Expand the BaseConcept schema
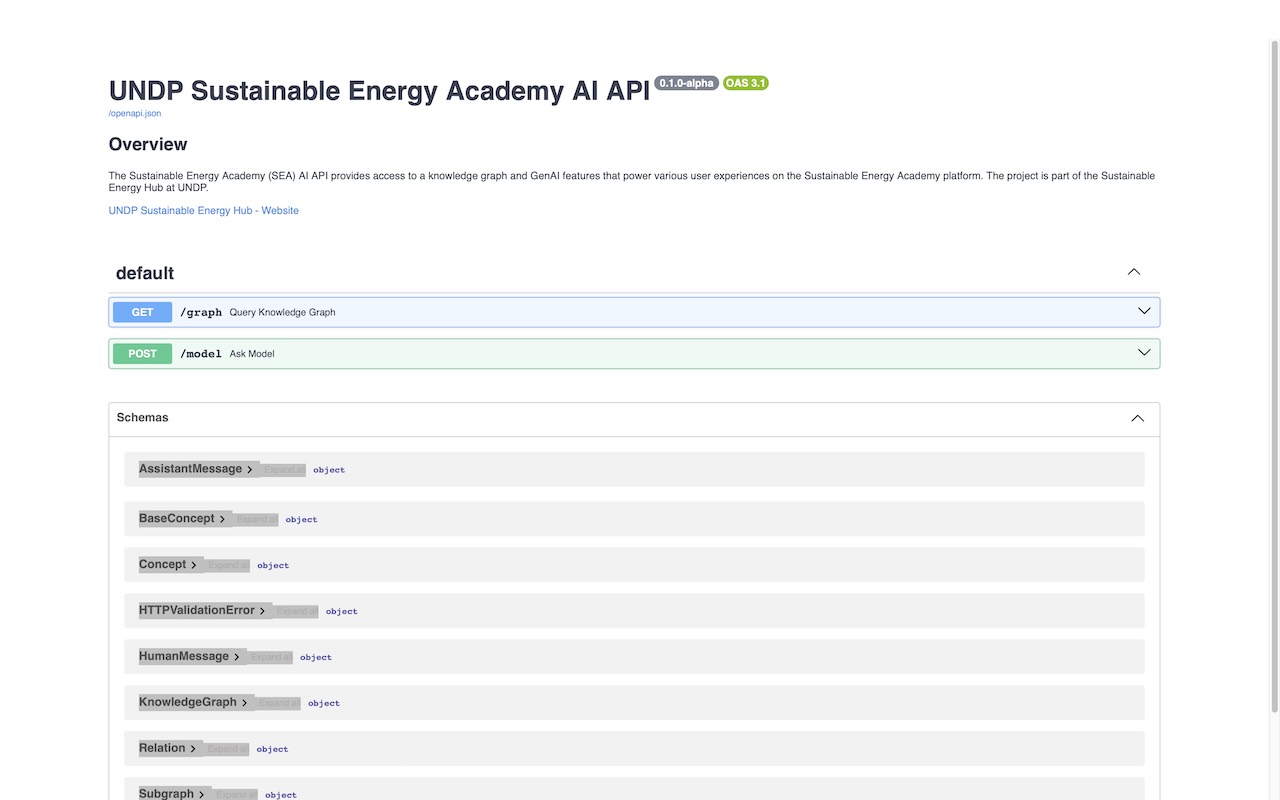This screenshot has height=800, width=1280. click(x=183, y=519)
